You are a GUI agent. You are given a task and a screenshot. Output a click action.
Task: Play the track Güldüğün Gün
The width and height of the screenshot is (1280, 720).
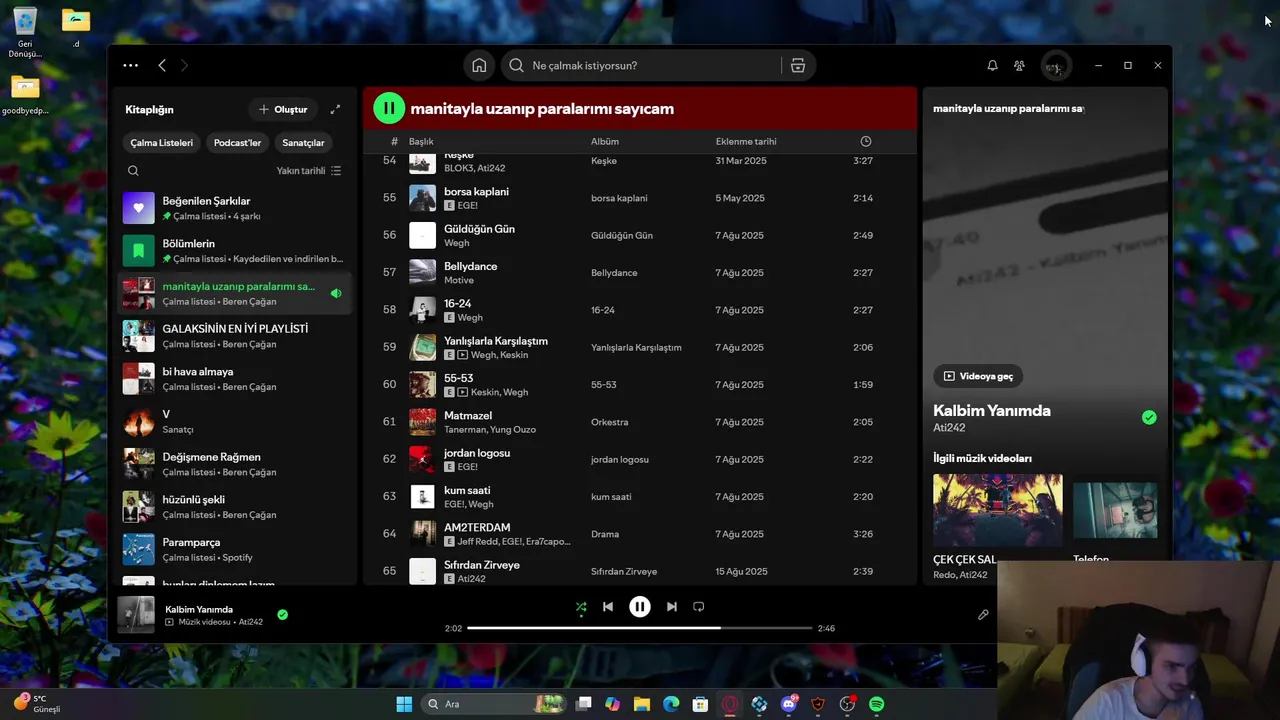point(640,235)
